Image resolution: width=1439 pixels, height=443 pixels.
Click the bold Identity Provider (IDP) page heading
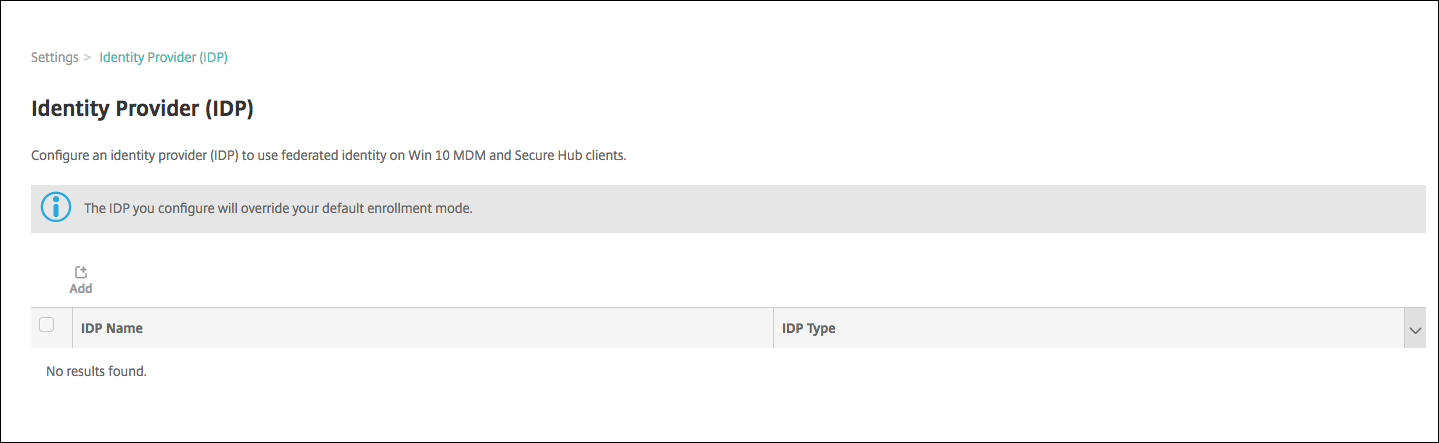142,109
